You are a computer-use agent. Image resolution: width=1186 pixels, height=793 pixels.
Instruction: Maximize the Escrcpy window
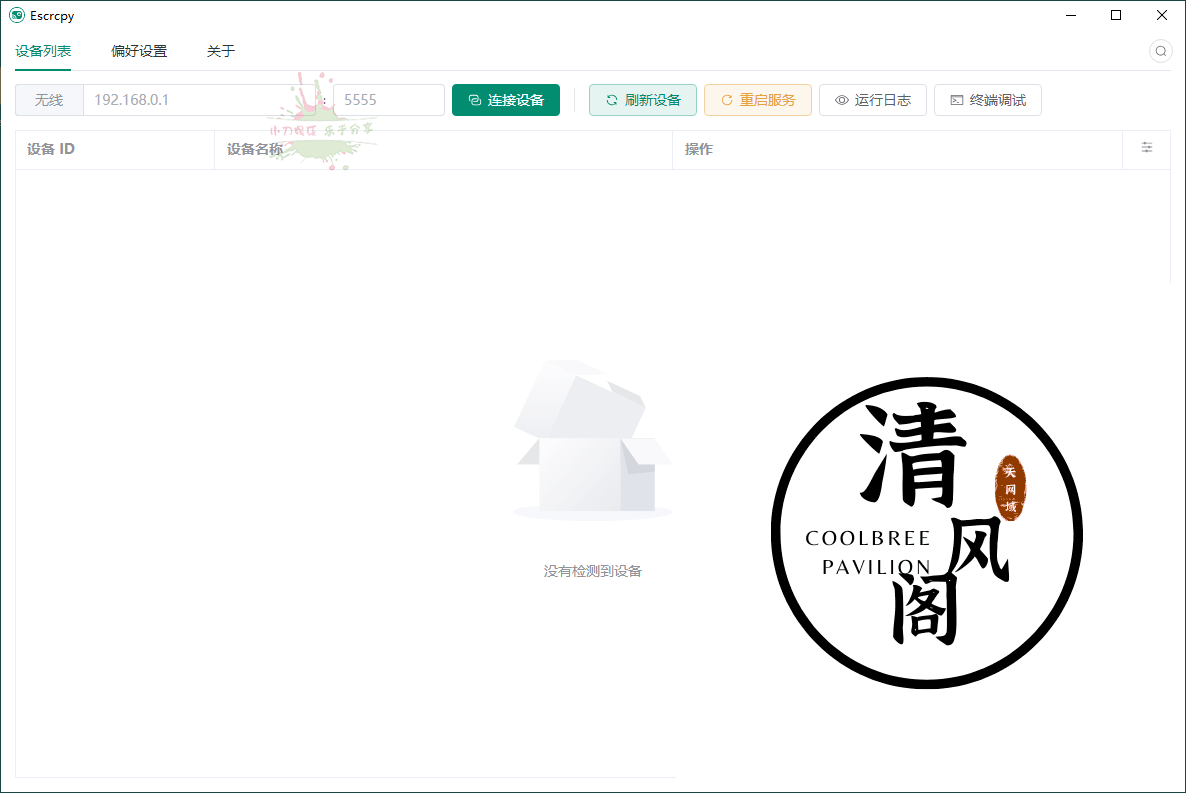(1116, 15)
